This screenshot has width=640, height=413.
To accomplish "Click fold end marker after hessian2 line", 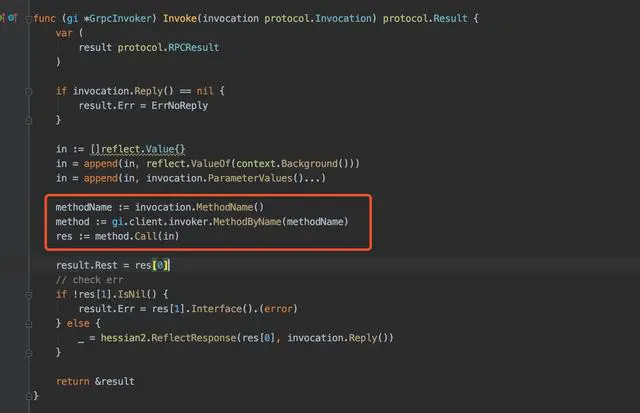I will (x=29, y=353).
